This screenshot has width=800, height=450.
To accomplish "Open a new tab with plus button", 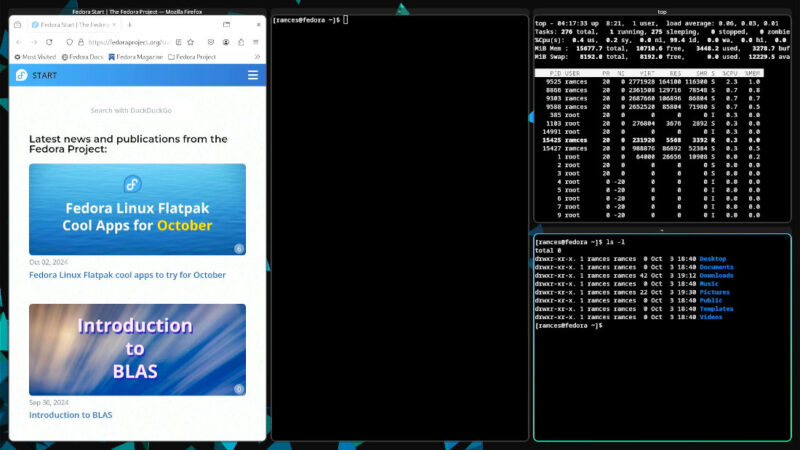I will tap(130, 24).
